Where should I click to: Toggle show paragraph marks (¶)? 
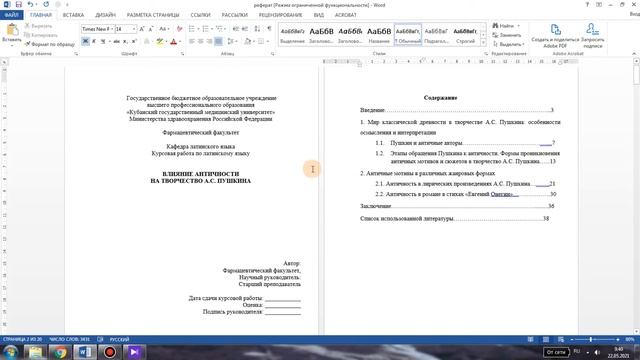(269, 29)
